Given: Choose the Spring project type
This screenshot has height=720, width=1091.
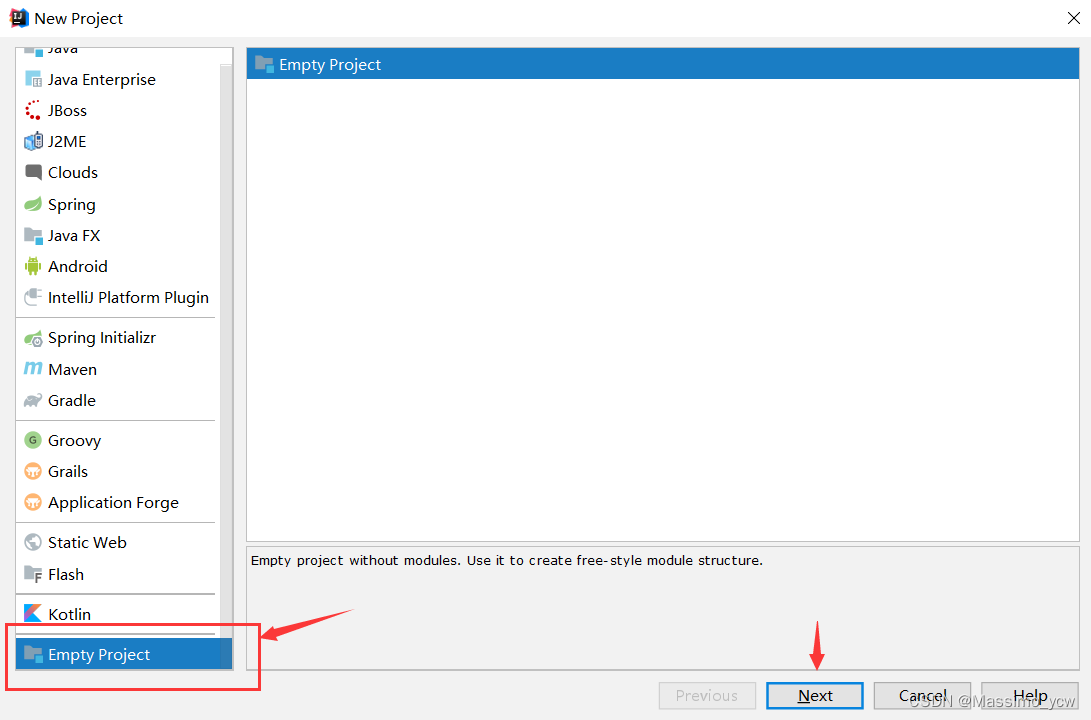Looking at the screenshot, I should (x=116, y=204).
